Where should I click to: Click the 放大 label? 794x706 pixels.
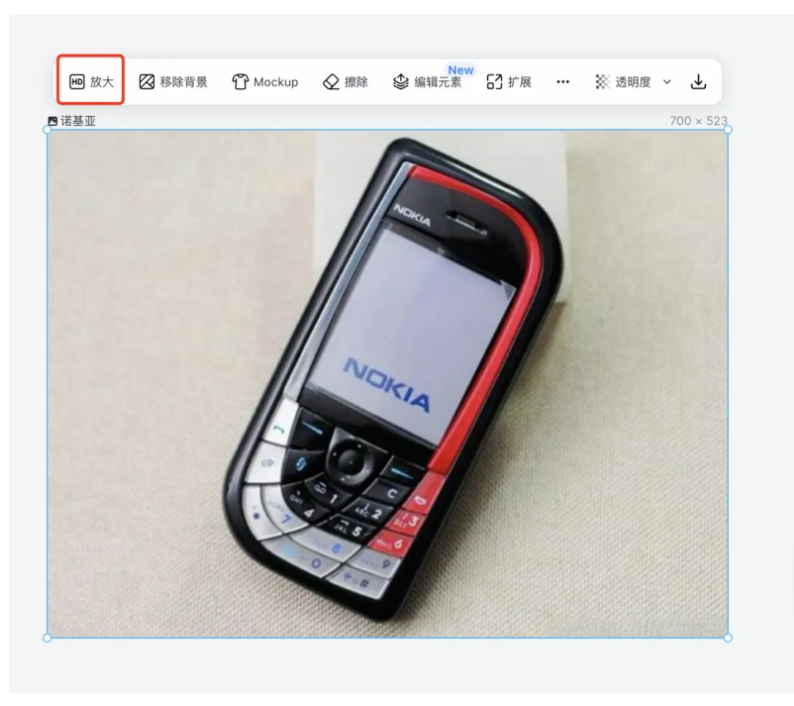pos(102,82)
